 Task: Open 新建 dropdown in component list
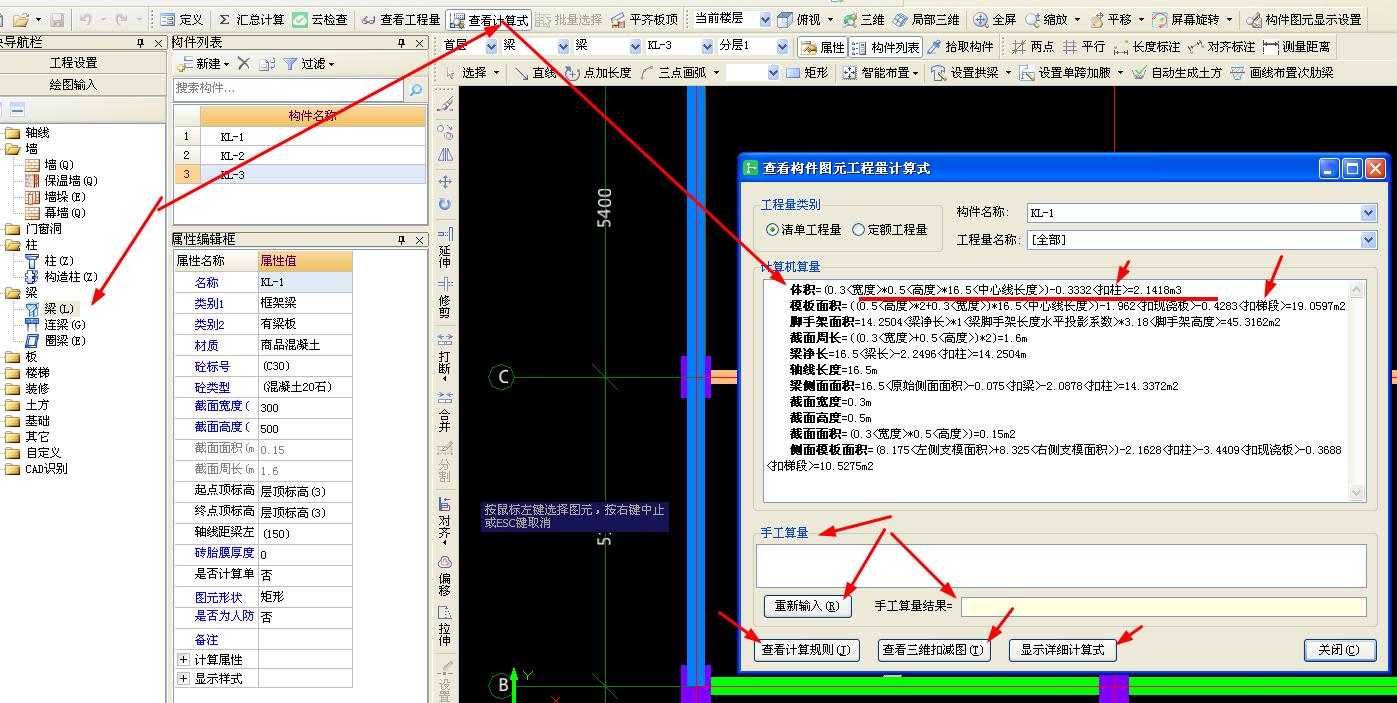tap(203, 64)
